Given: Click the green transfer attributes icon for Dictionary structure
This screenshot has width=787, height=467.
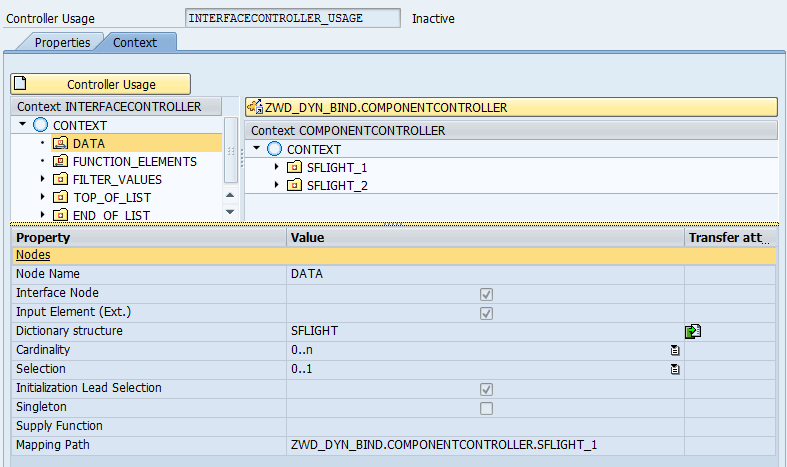Looking at the screenshot, I should click(693, 331).
